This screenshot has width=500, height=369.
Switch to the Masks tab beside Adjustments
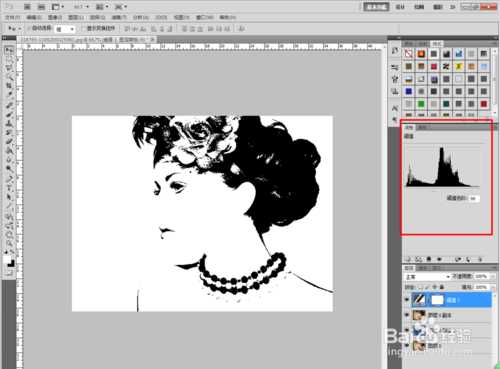tap(423, 127)
